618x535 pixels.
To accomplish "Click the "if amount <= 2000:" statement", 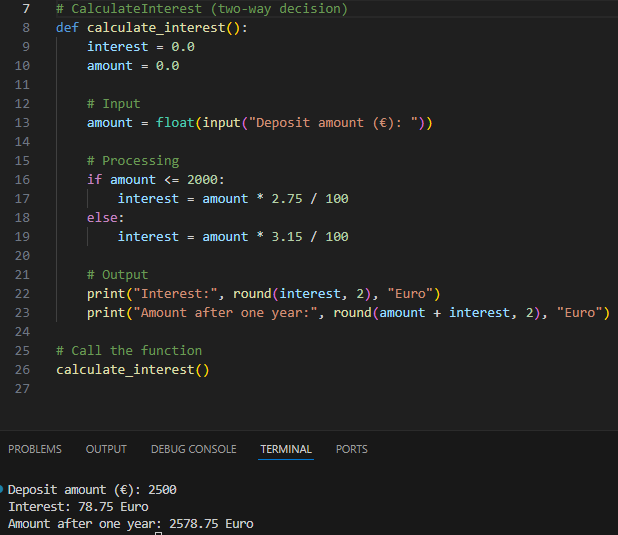I will pyautogui.click(x=155, y=179).
